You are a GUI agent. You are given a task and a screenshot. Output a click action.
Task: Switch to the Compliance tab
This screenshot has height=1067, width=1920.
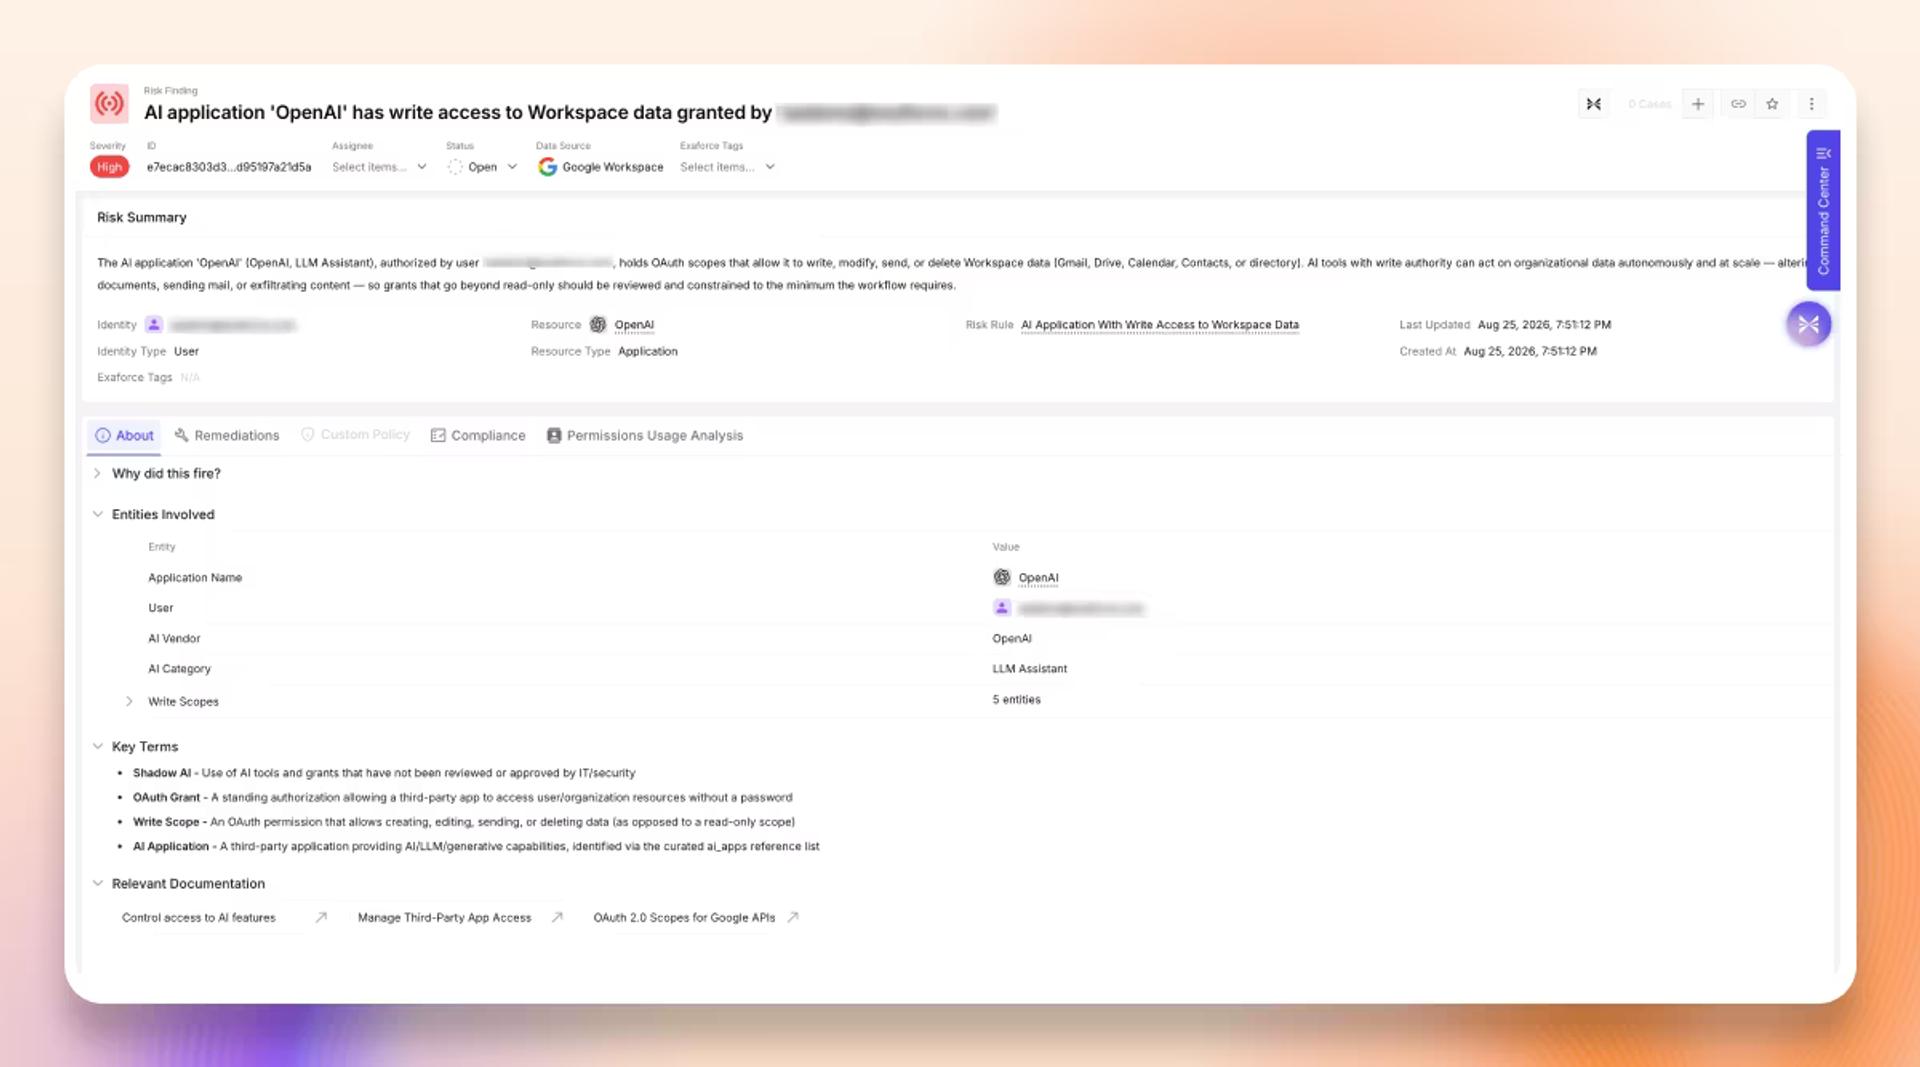coord(477,435)
